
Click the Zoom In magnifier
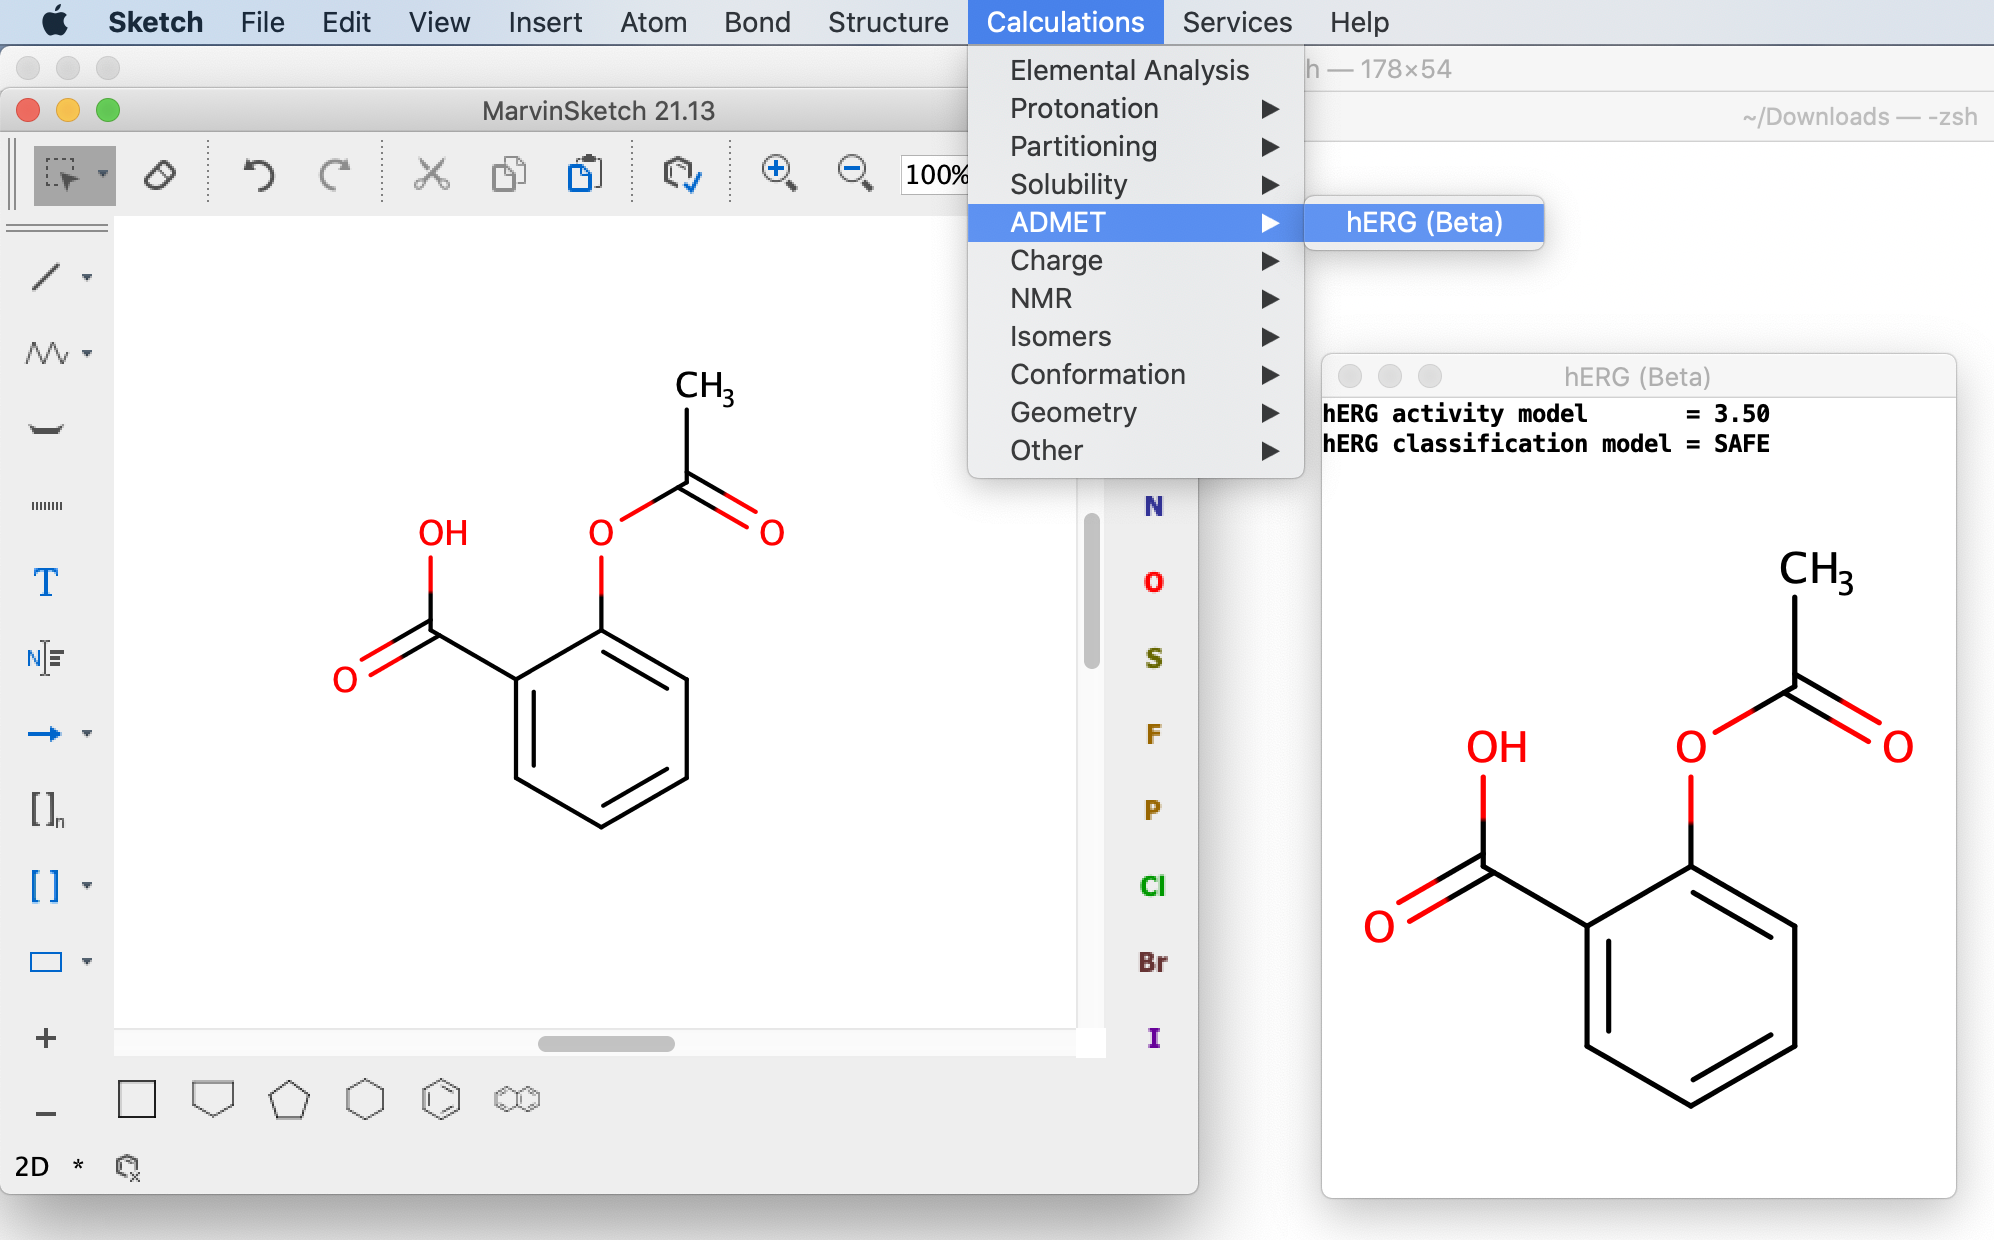[778, 173]
